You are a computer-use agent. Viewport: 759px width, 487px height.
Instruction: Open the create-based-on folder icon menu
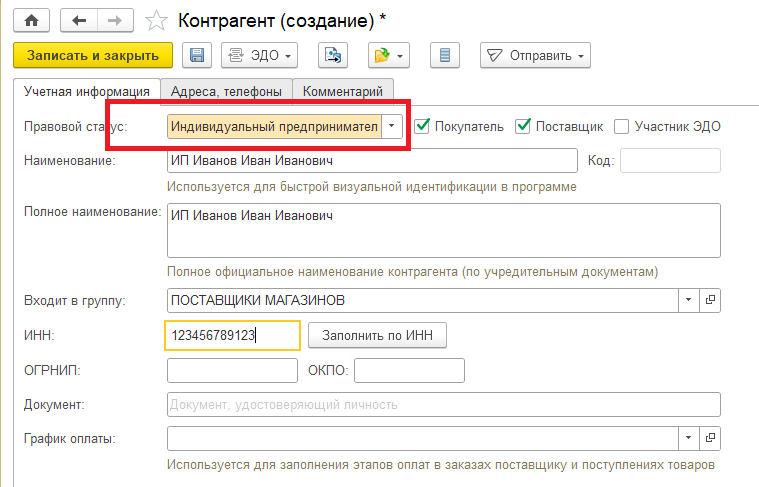(x=388, y=55)
